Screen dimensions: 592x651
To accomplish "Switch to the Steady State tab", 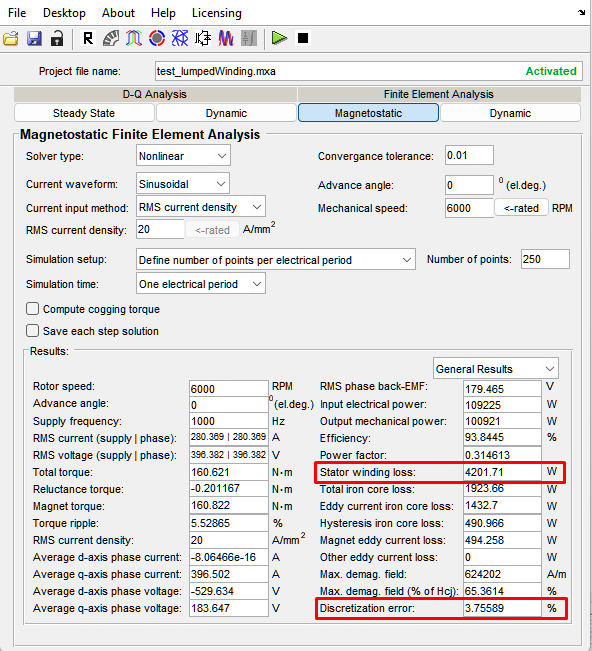I will coord(84,113).
